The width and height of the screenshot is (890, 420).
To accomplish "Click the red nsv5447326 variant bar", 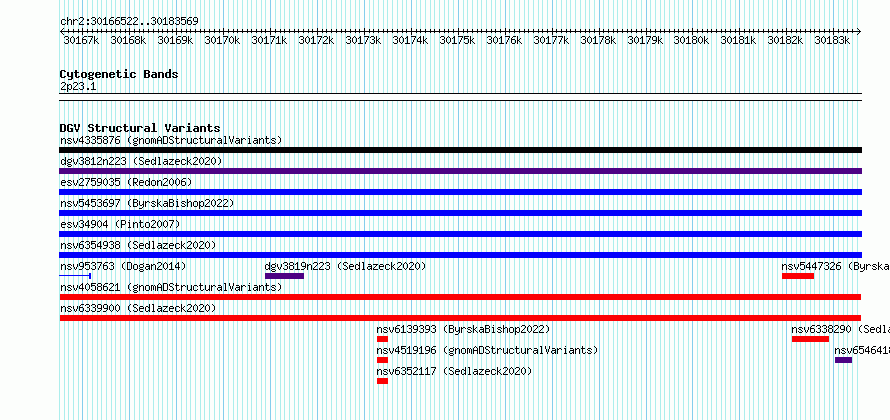I will (797, 276).
